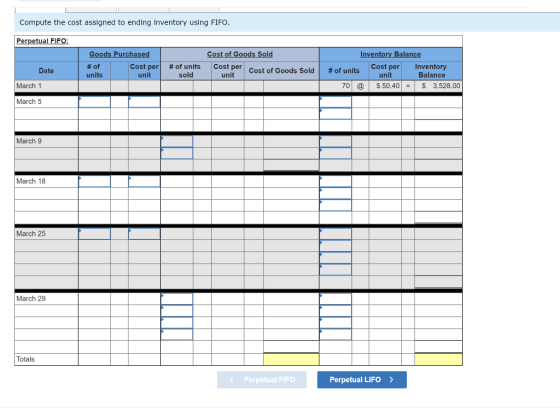Select March 25 purchase cost per unit field

tap(144, 234)
